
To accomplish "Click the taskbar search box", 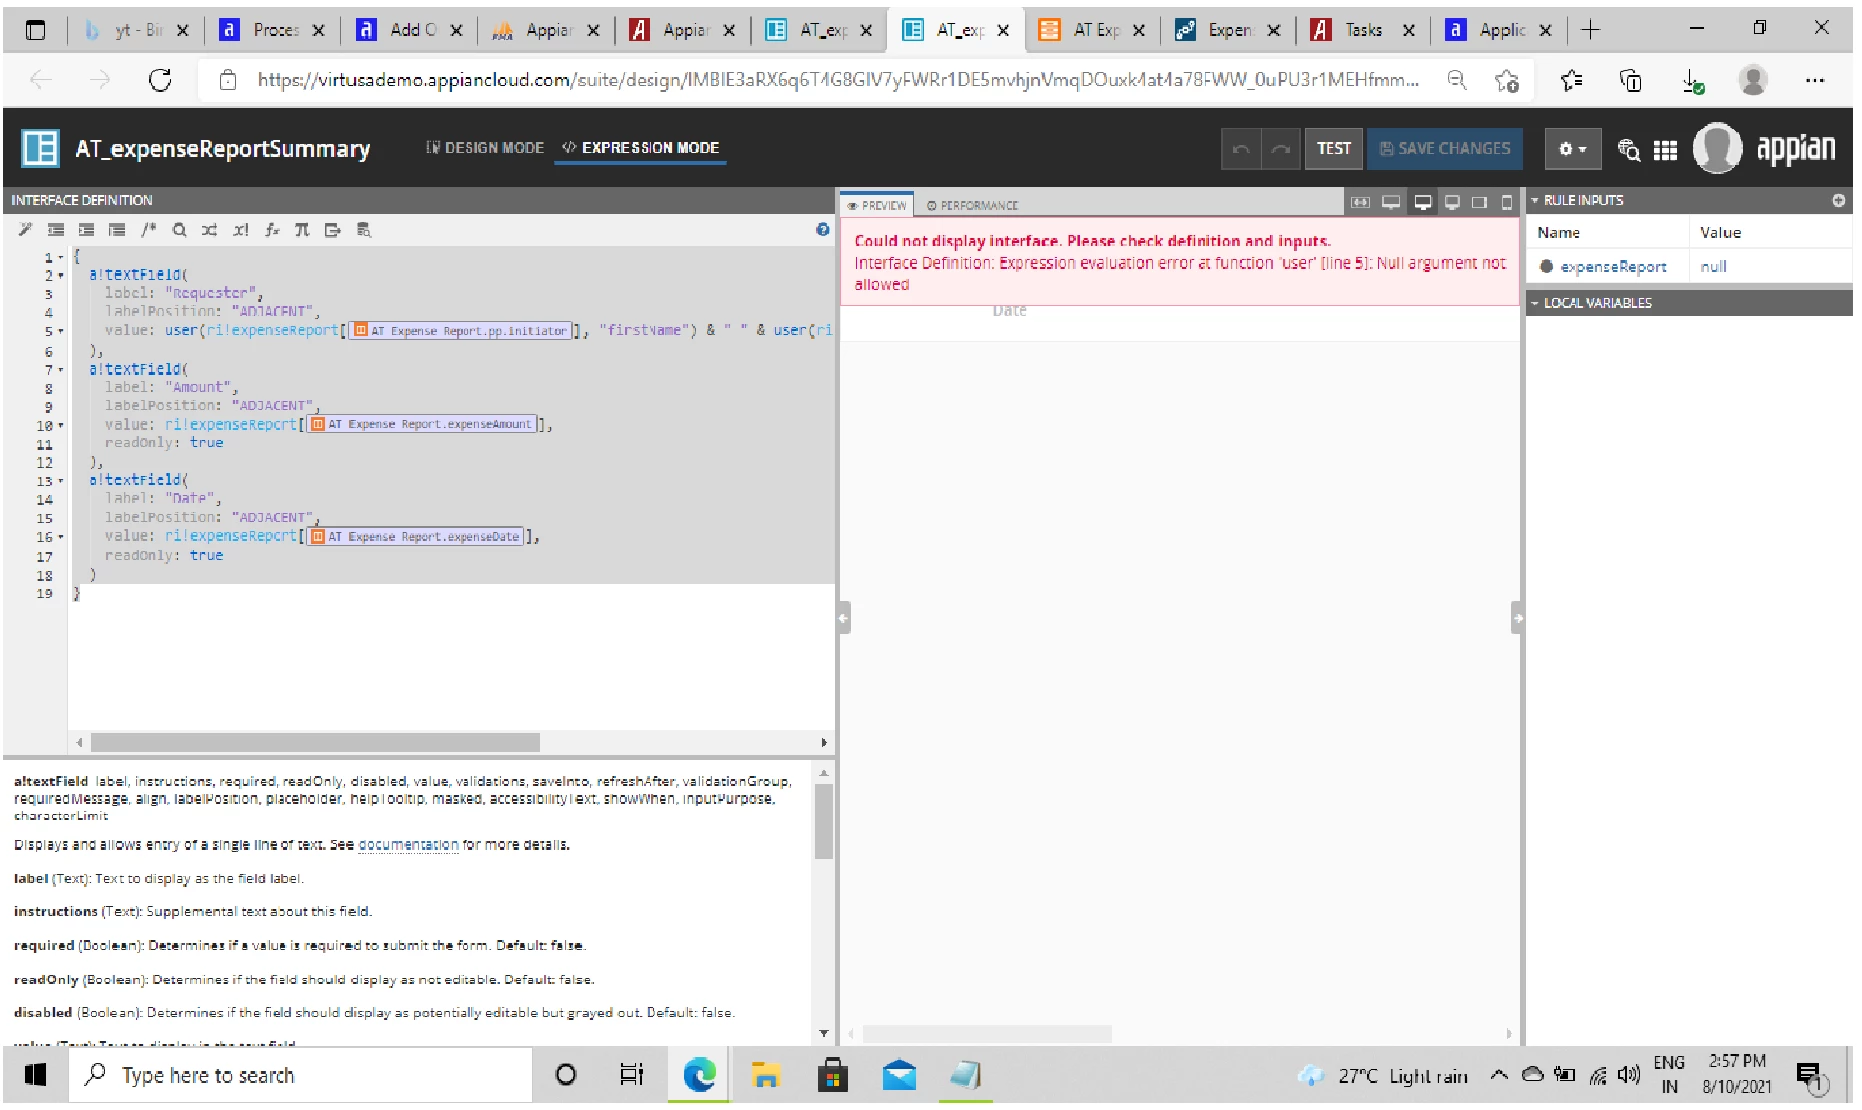I will coord(300,1075).
